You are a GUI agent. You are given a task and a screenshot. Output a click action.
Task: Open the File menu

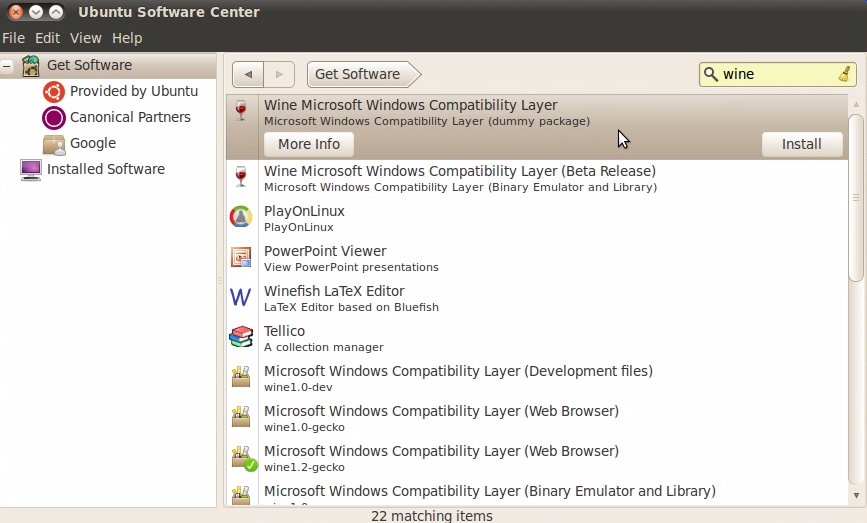(x=13, y=38)
